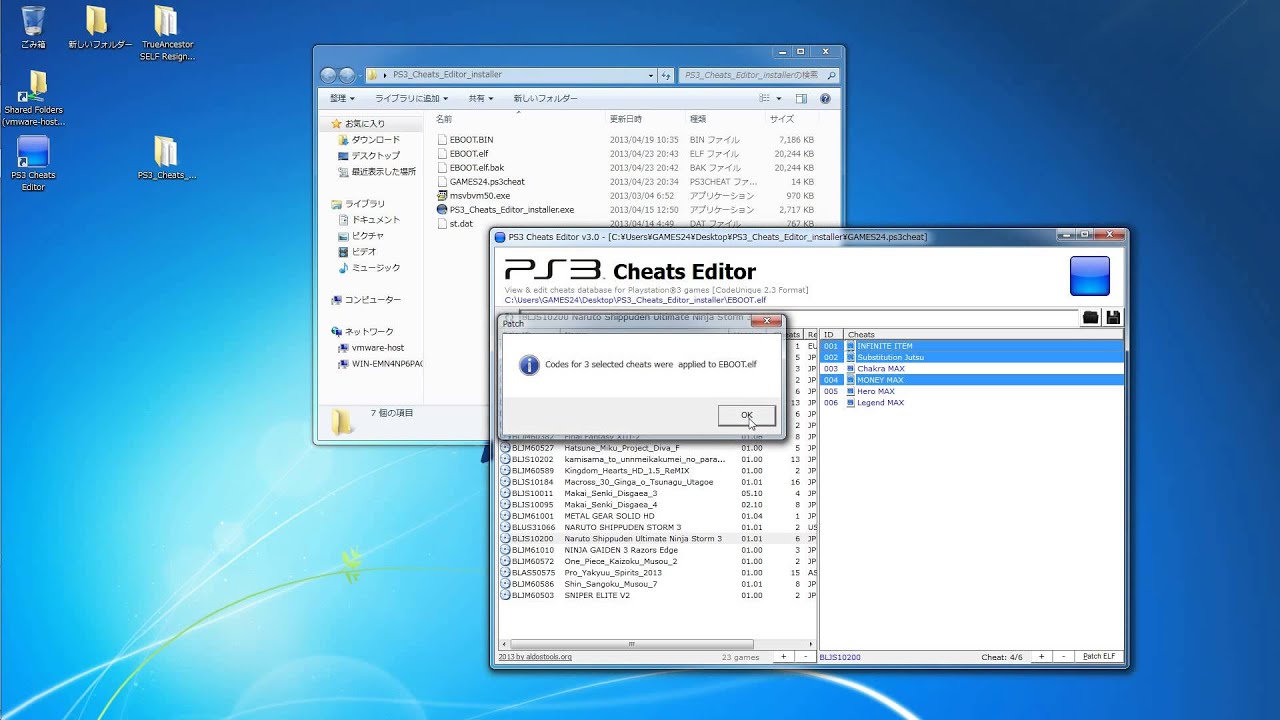Select Makai_Senki_Disgaea_4 row
1280x720 pixels.
657,505
